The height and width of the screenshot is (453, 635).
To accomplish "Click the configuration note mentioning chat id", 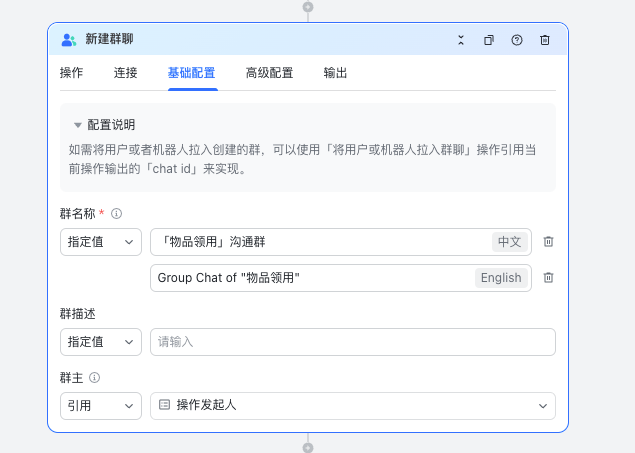I will 302,159.
